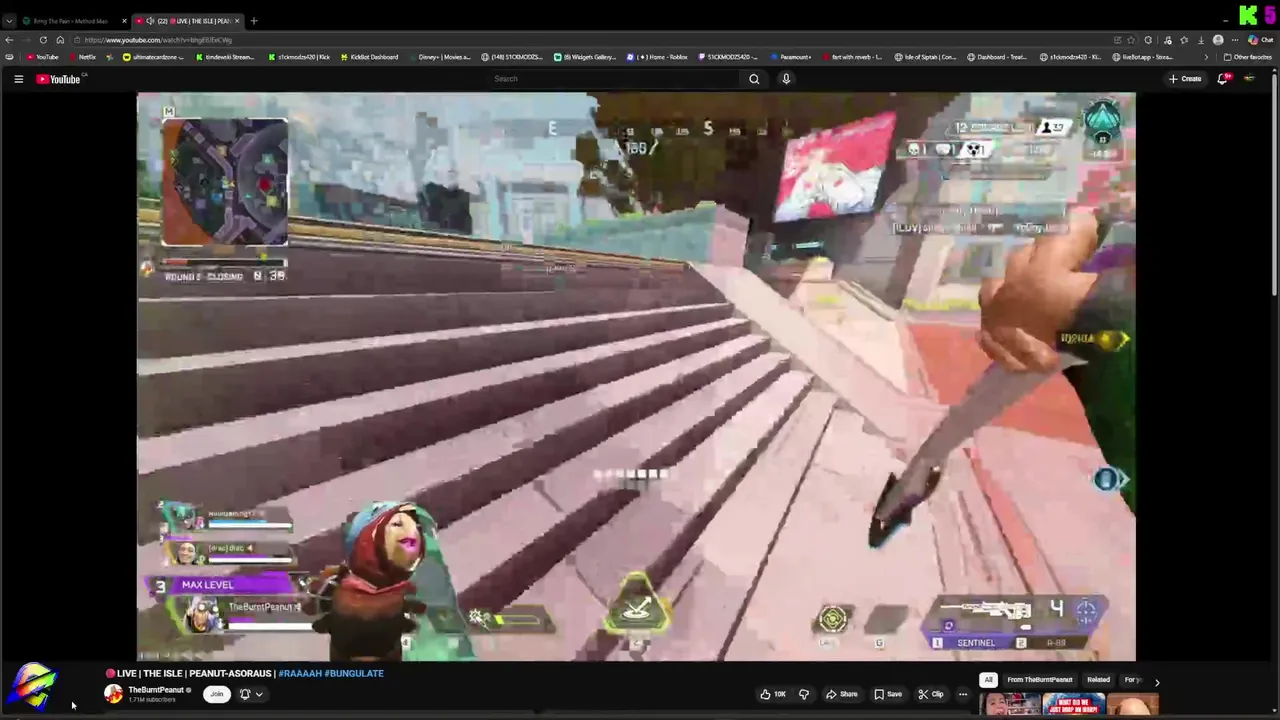Click the Share button

[841, 694]
